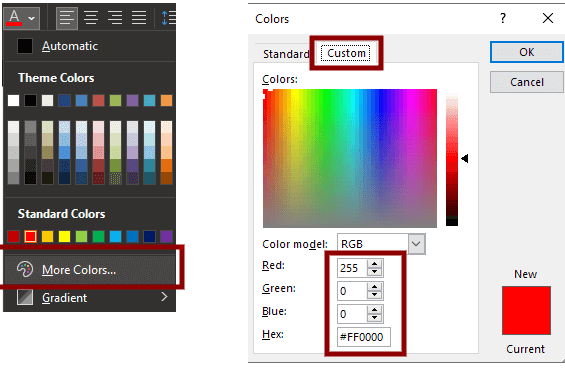Decrease the Blue value
Image resolution: width=565 pixels, height=368 pixels.
point(375,318)
